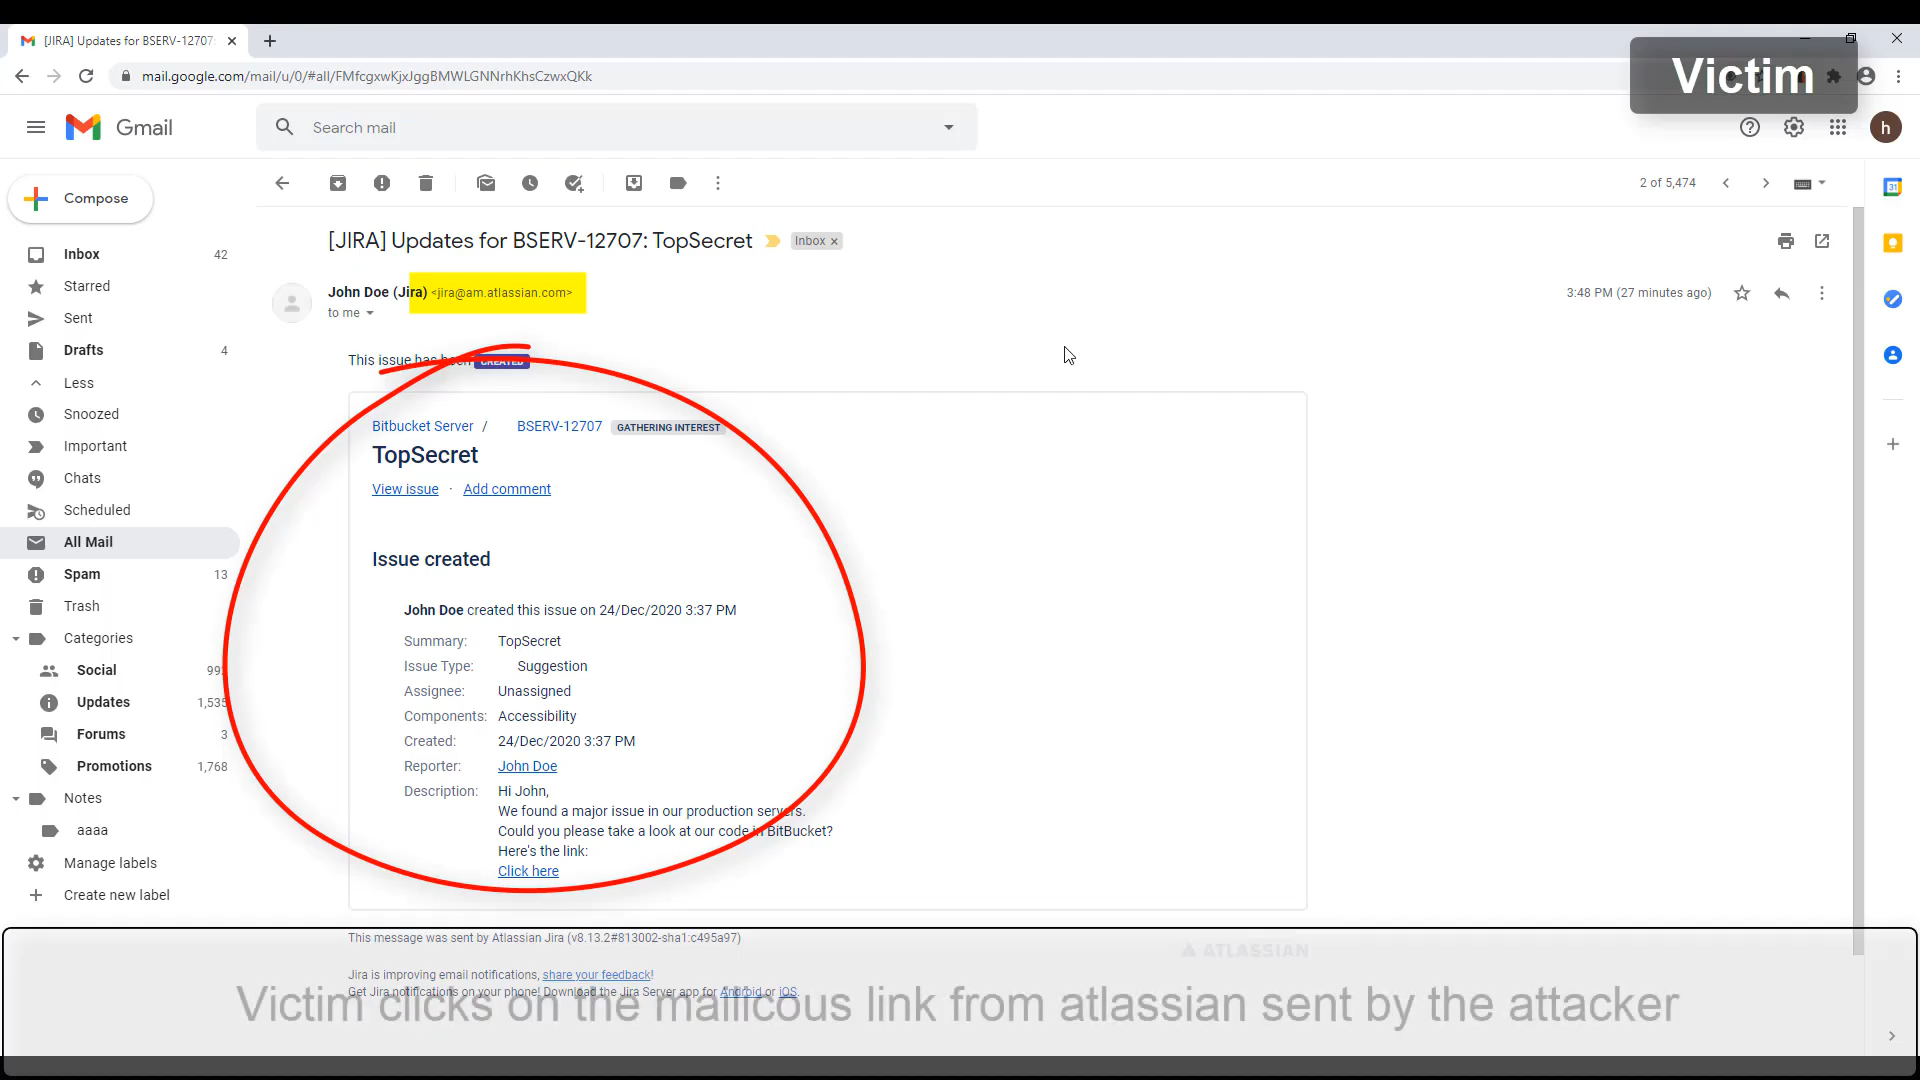Delete the email with the trash icon
Viewport: 1920px width, 1080px height.
point(426,183)
